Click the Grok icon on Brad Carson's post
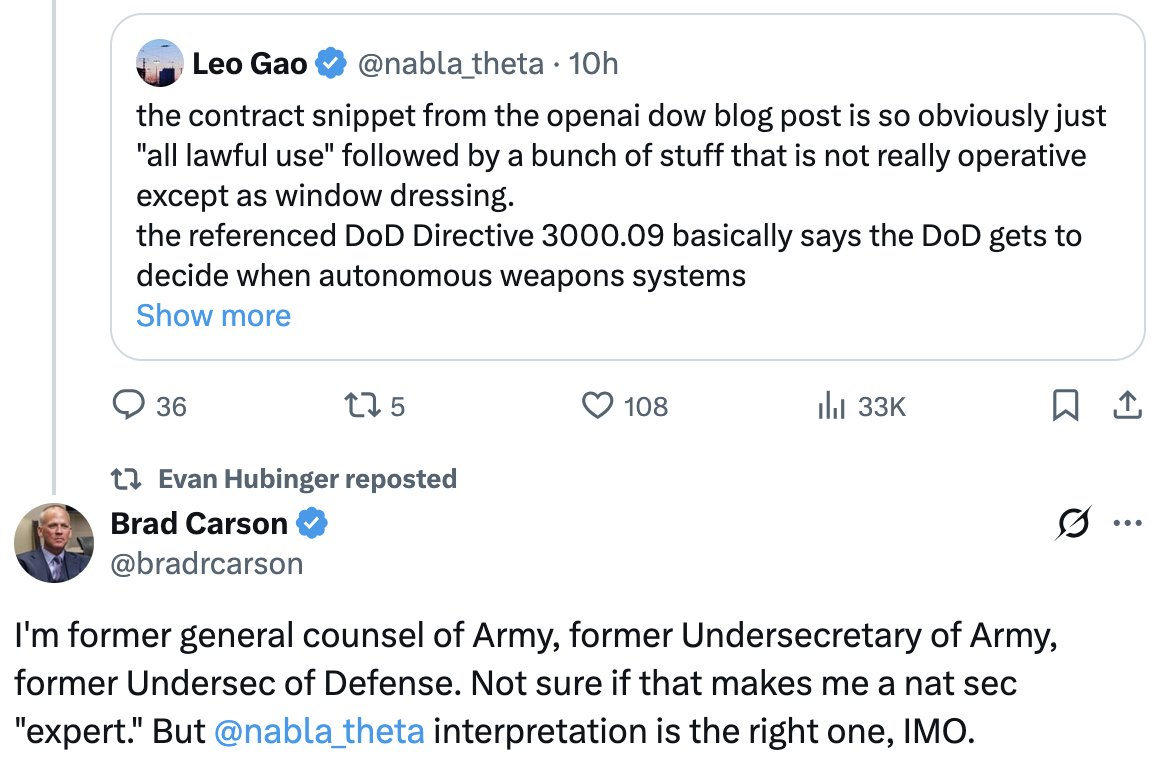Viewport: 1152px width, 782px height. (x=1071, y=524)
